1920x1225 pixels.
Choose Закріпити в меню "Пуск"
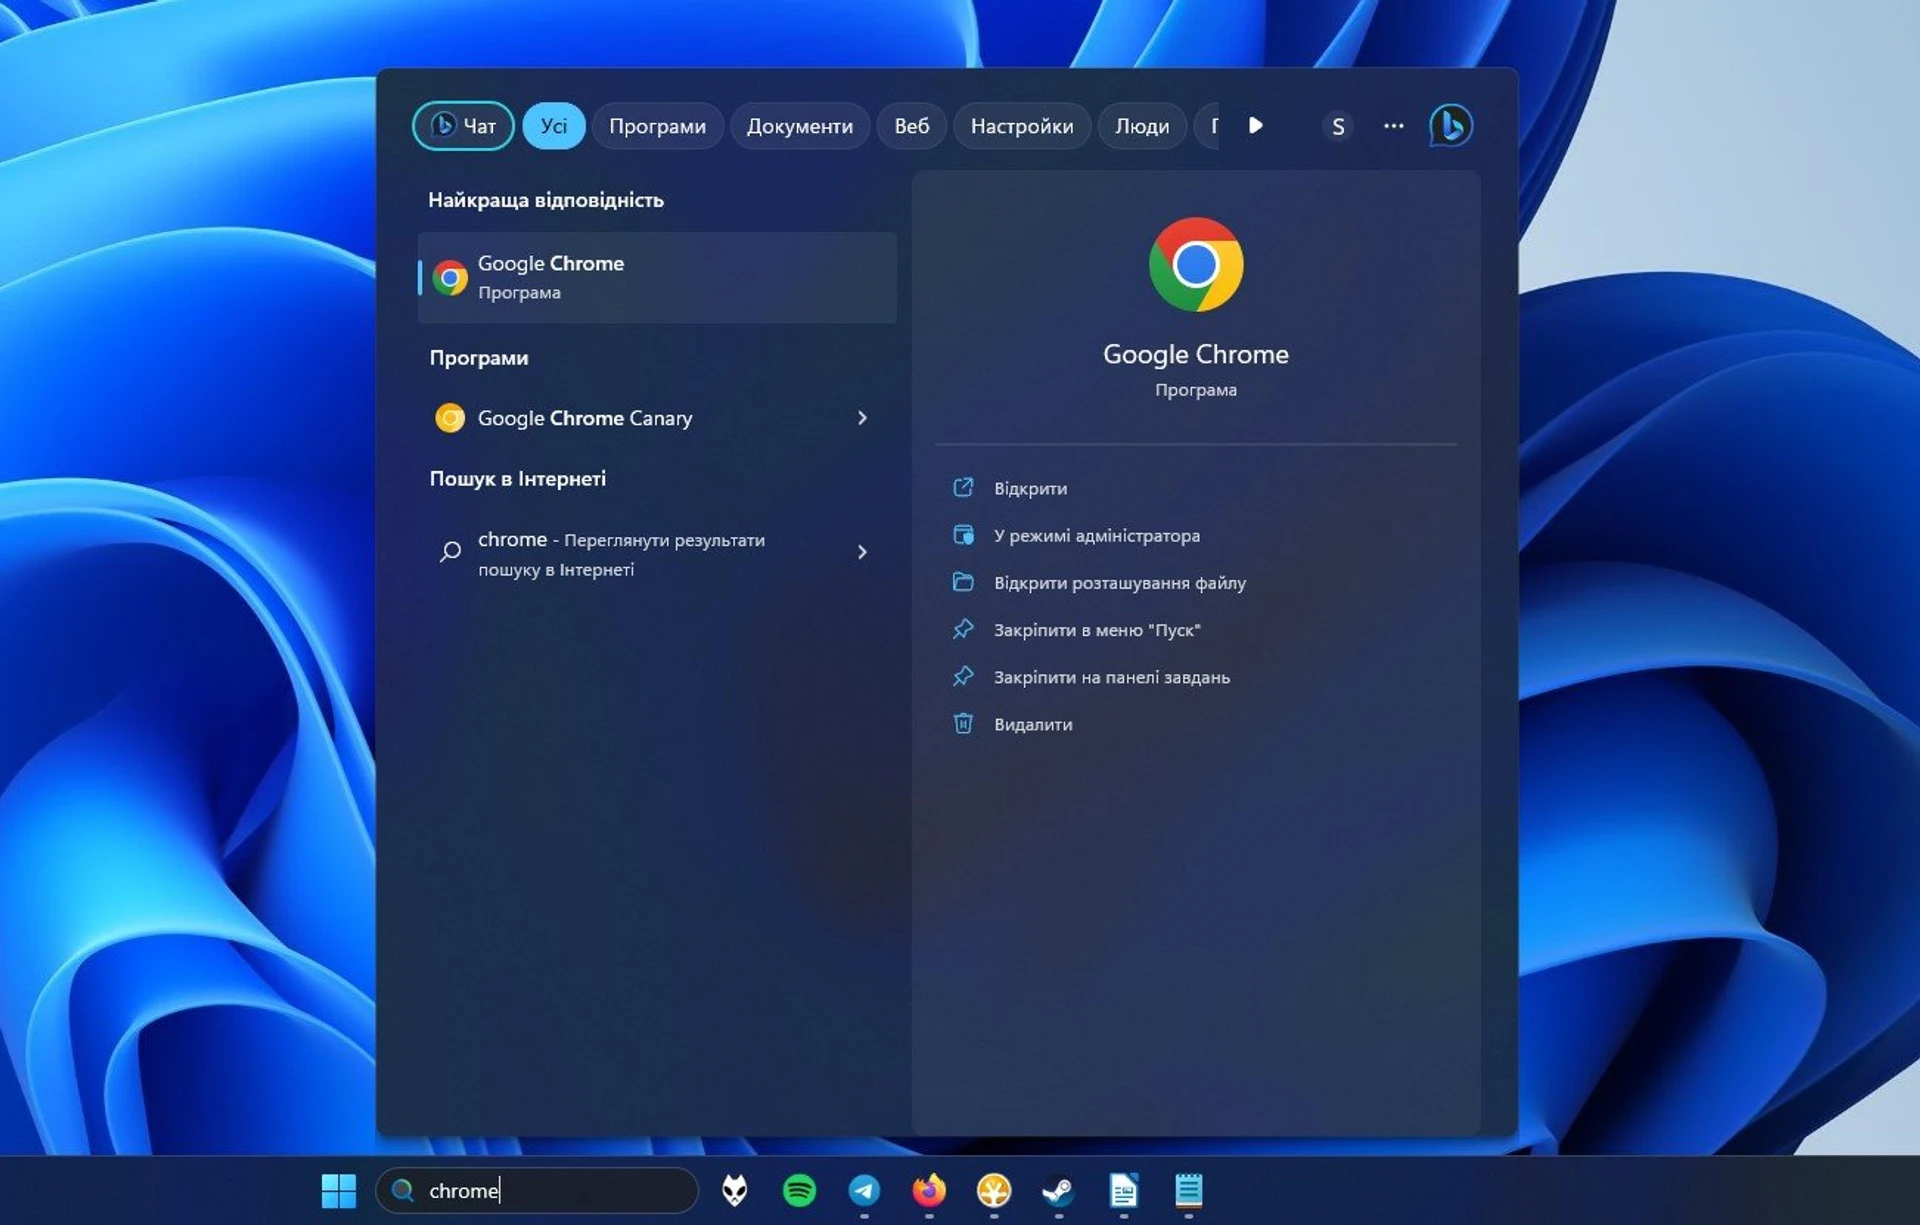pos(1097,630)
